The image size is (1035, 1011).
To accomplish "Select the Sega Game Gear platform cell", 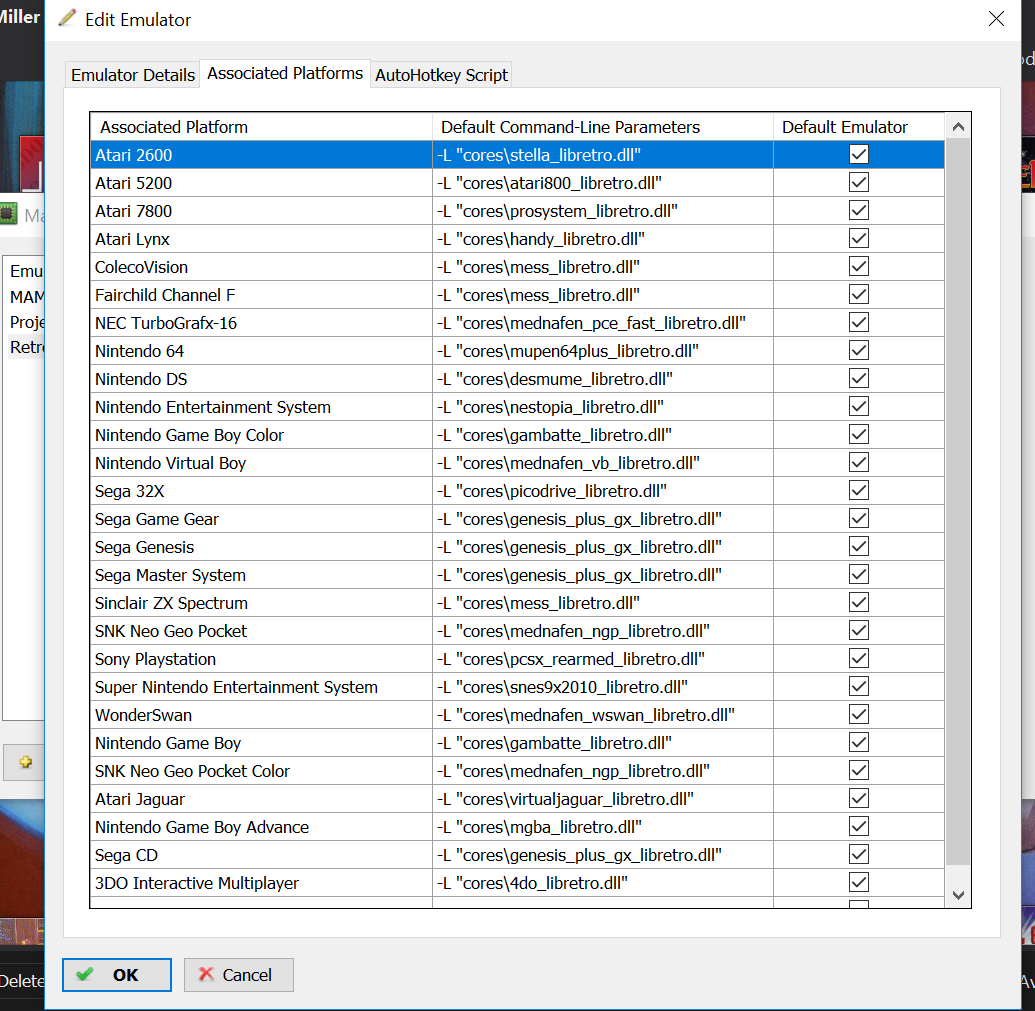I will (261, 519).
